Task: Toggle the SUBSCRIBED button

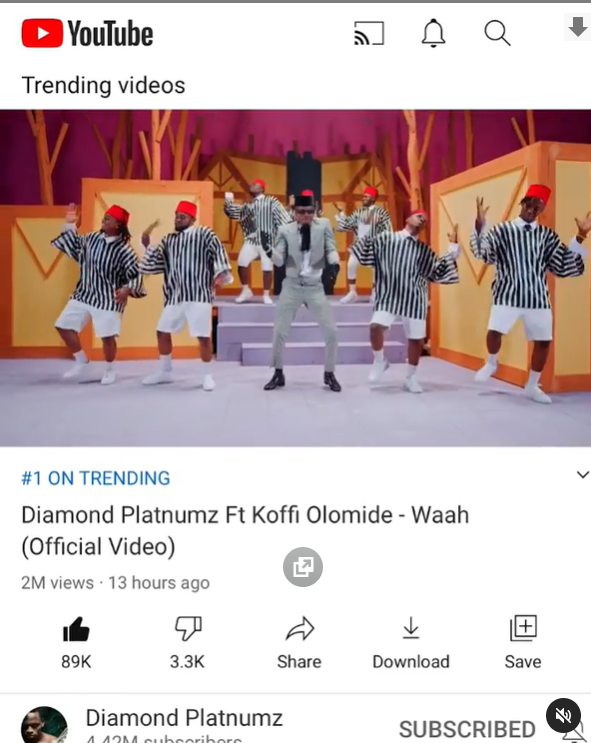Action: pyautogui.click(x=467, y=729)
